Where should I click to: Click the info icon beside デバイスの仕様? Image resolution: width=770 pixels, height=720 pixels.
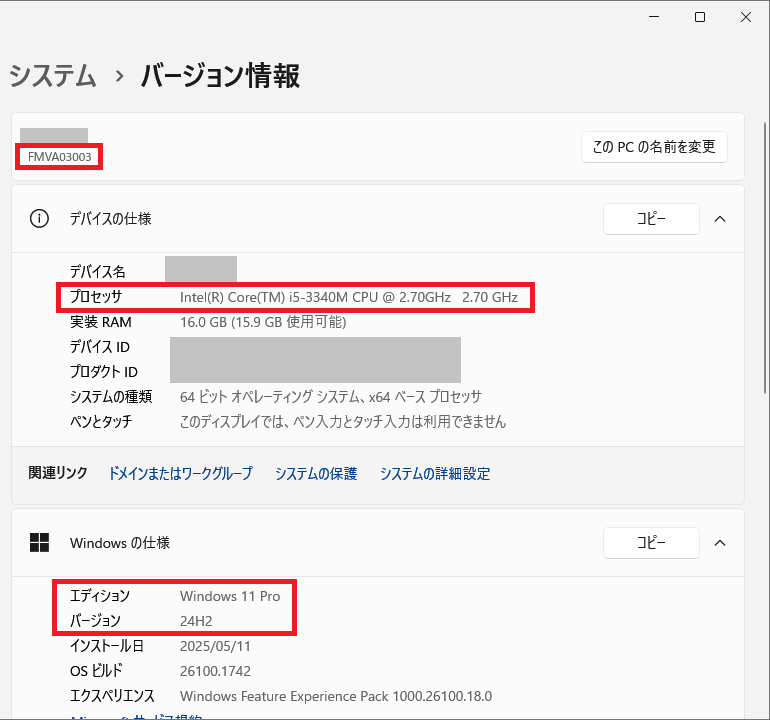coord(39,219)
